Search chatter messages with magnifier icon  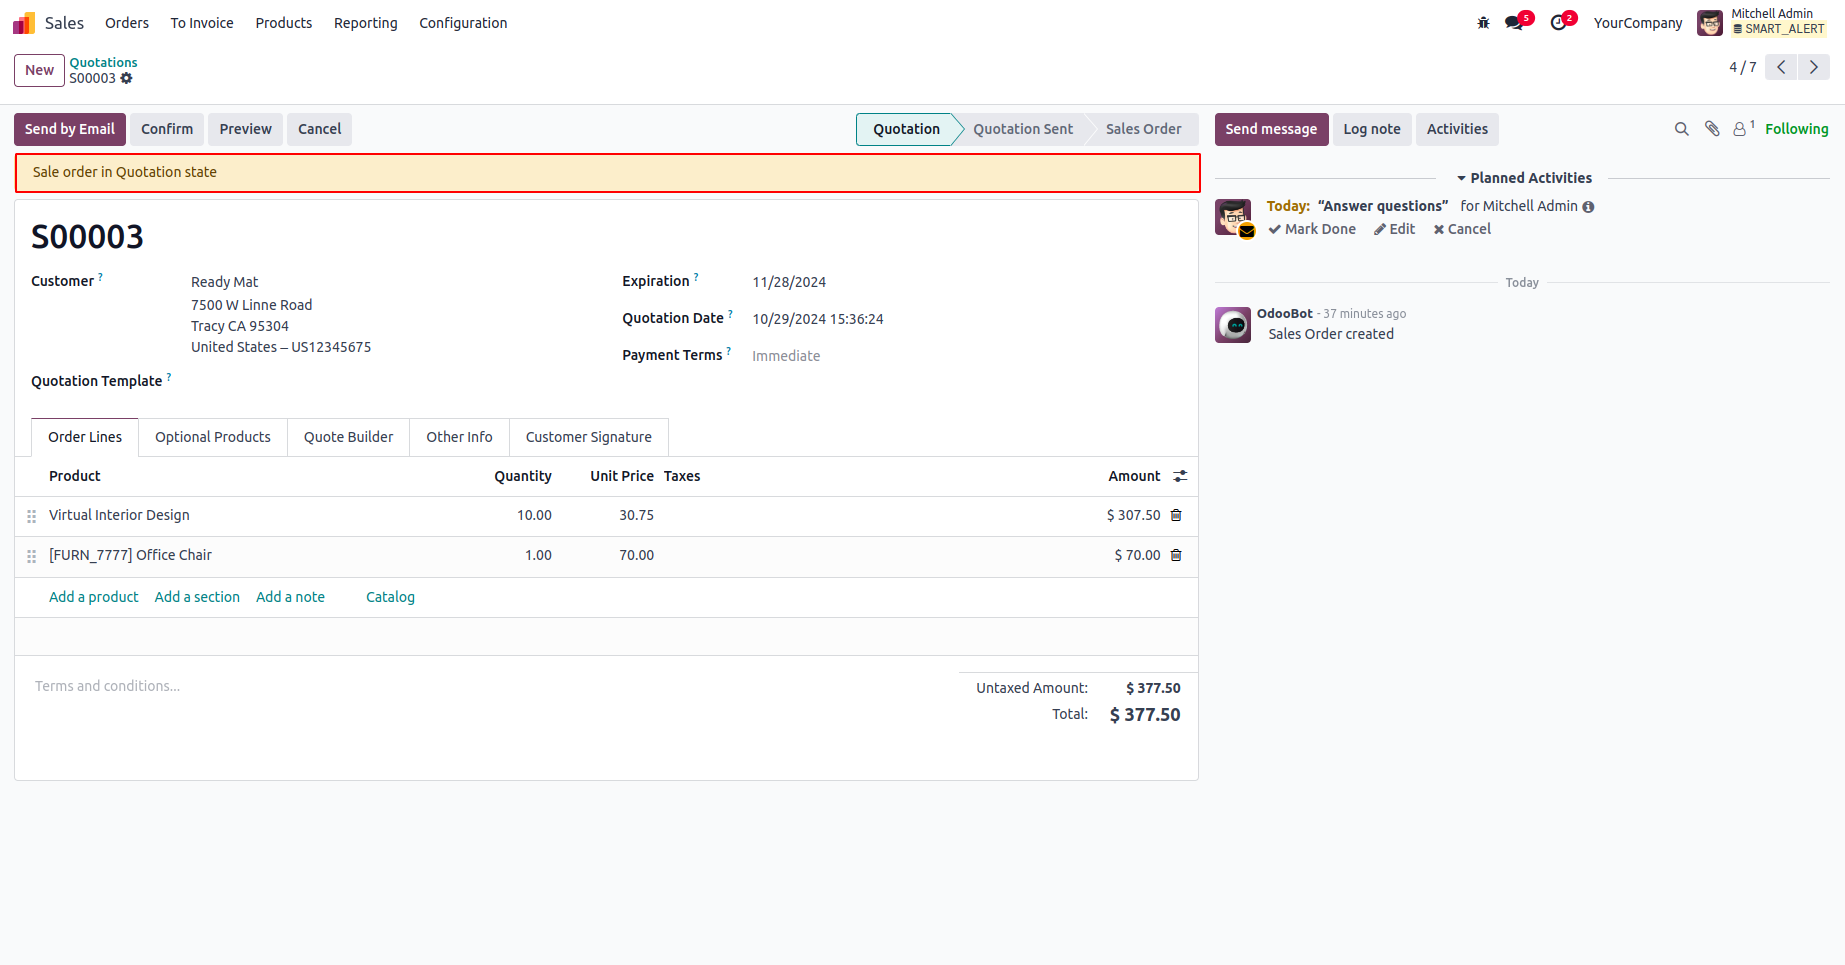point(1681,129)
